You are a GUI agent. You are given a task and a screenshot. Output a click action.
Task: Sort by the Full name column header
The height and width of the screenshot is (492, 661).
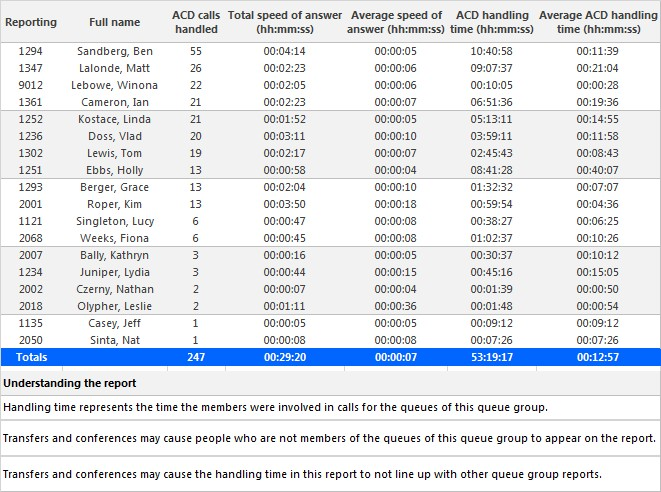pyautogui.click(x=115, y=22)
